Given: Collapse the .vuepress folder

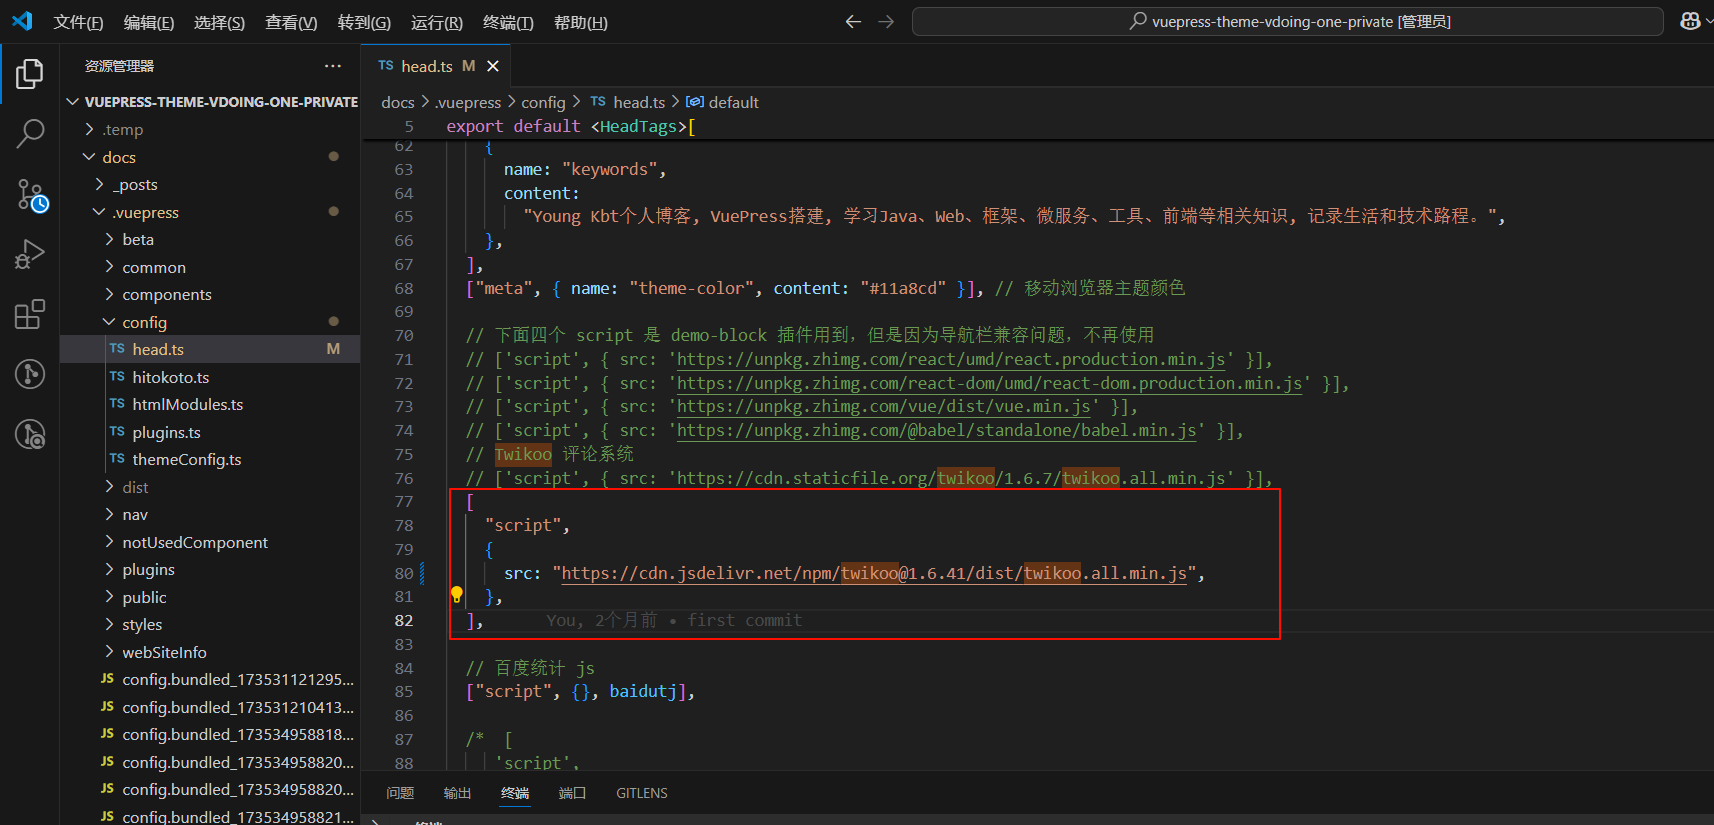Looking at the screenshot, I should [x=145, y=212].
